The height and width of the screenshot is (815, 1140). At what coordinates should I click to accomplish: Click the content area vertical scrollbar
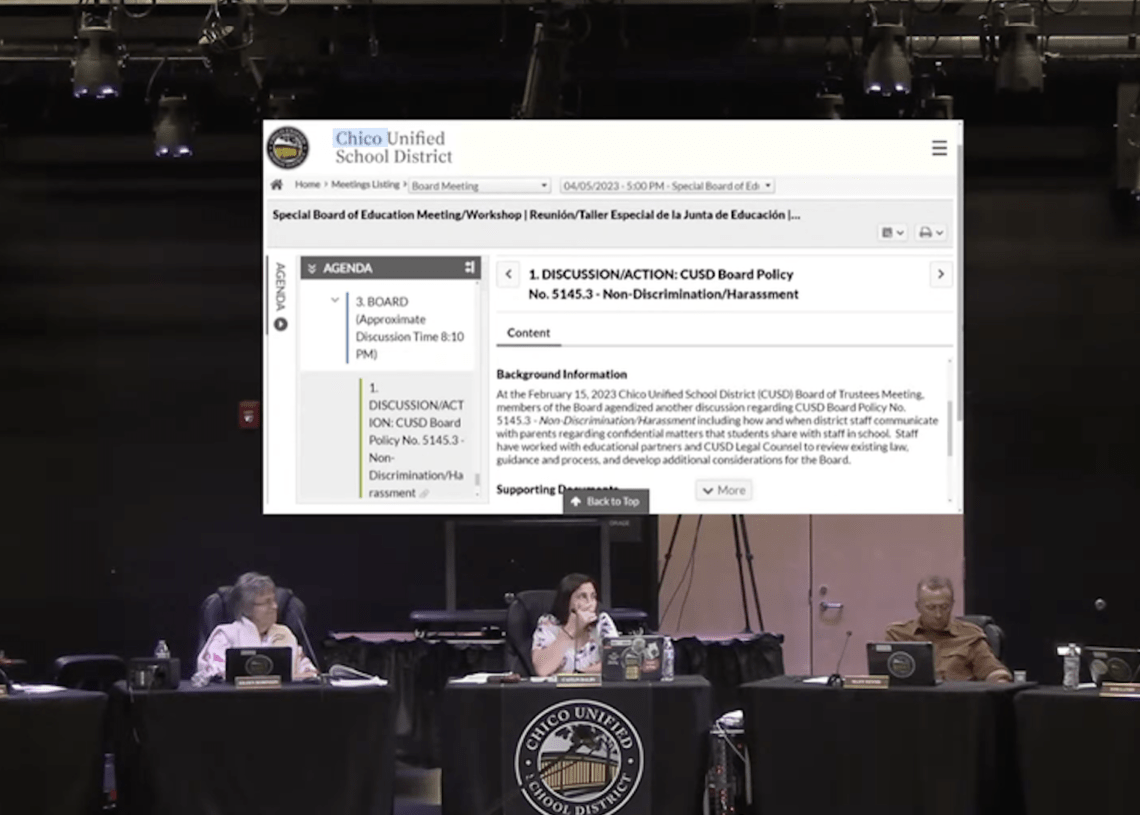pyautogui.click(x=950, y=427)
